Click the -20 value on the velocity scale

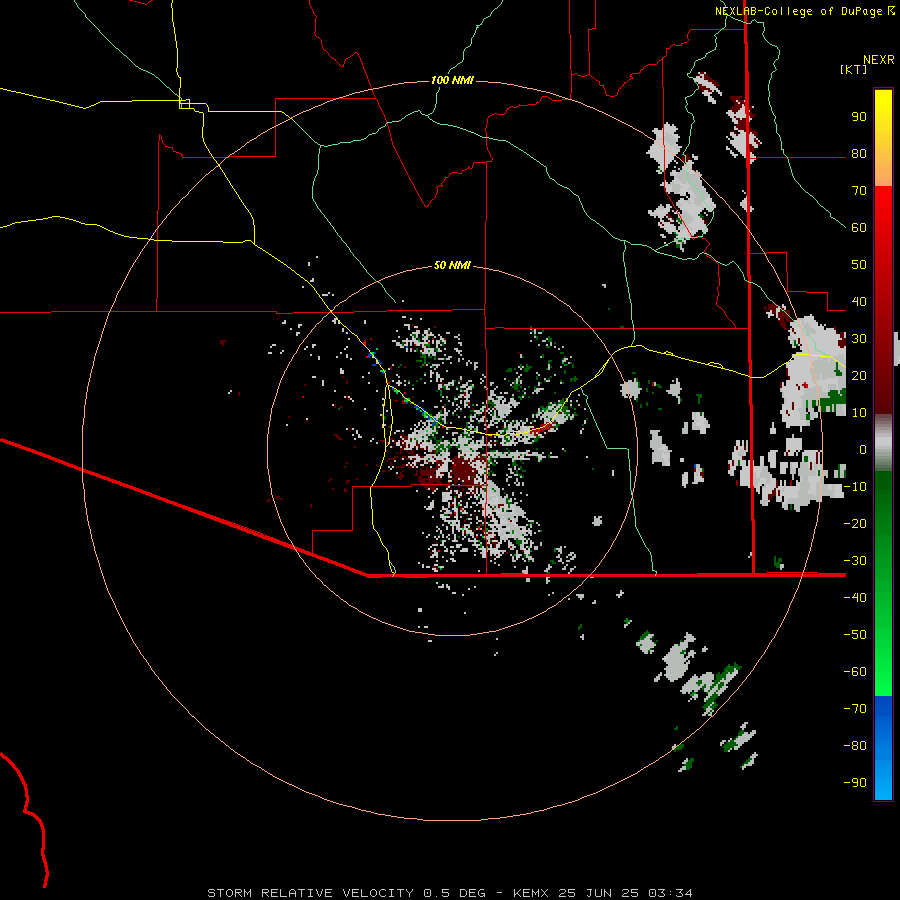point(855,523)
